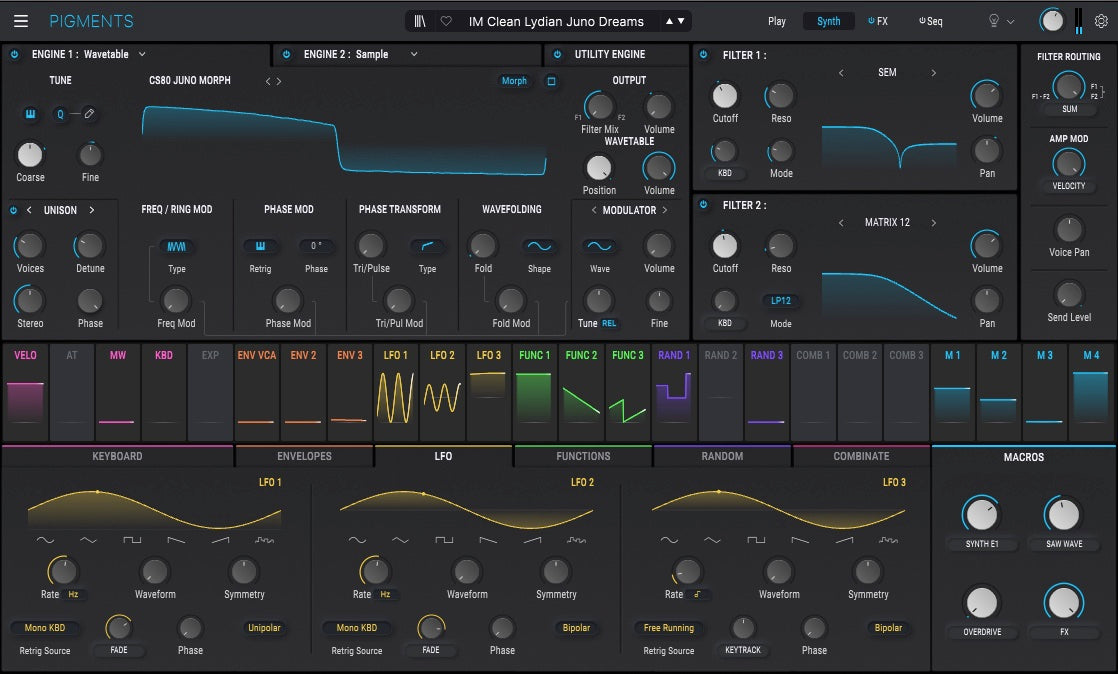Select LFO 3 saw-down waveform shape icon

tap(800, 540)
